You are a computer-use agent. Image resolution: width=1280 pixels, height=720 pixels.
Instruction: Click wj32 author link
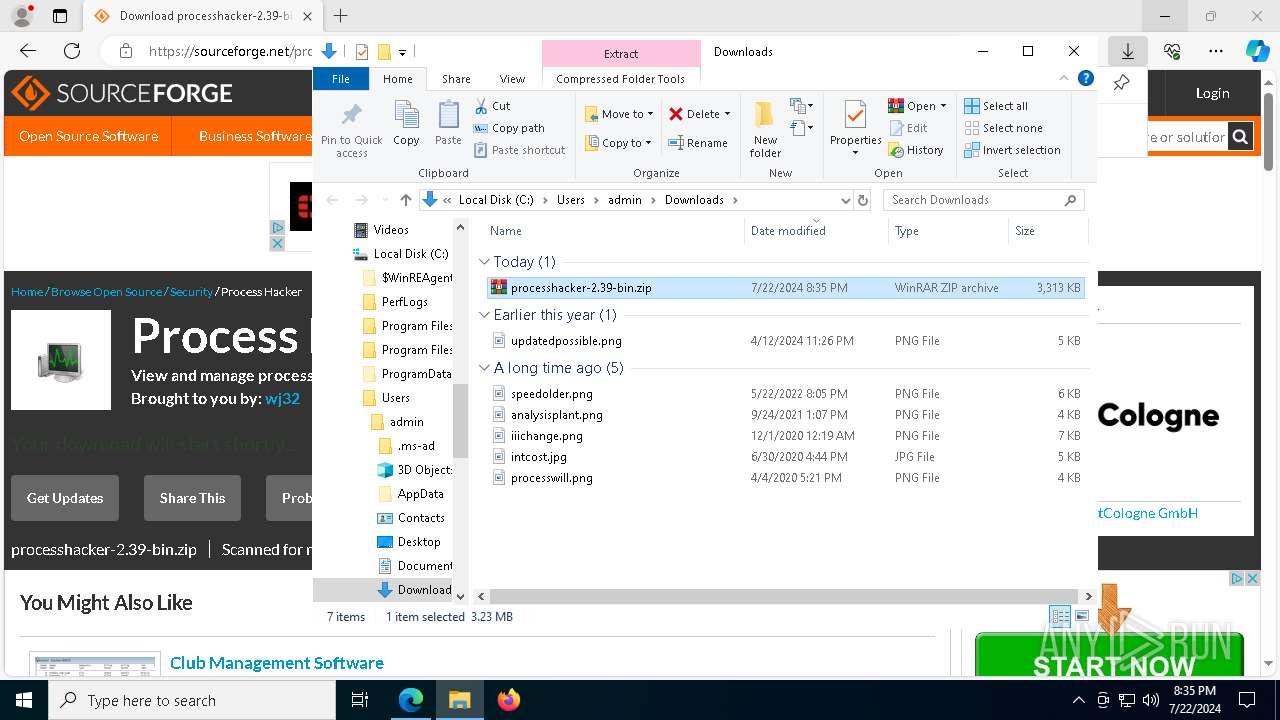(282, 398)
